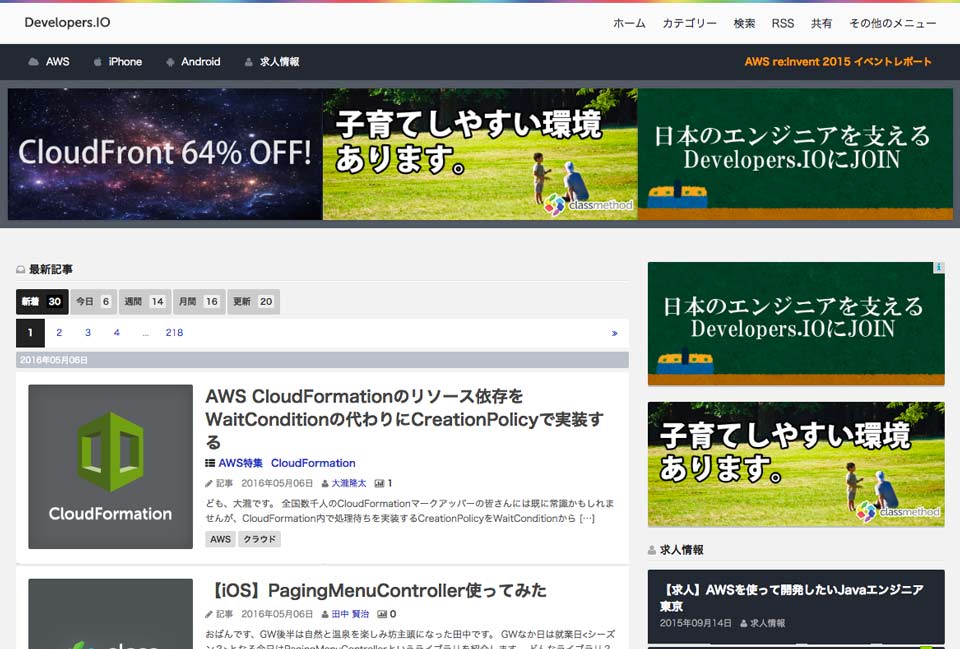Viewport: 960px width, 649px height.
Task: Open author 大瀧隆太's page
Action: pos(349,484)
